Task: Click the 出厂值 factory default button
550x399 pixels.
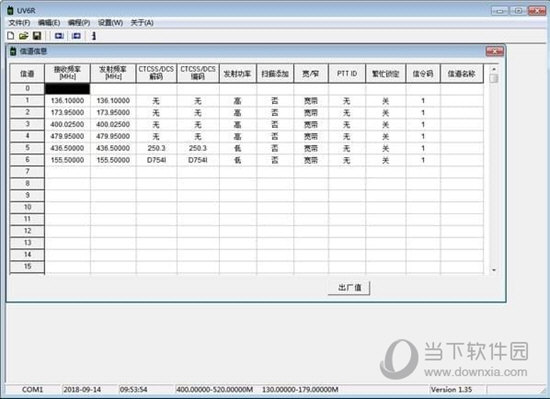Action: pos(349,288)
